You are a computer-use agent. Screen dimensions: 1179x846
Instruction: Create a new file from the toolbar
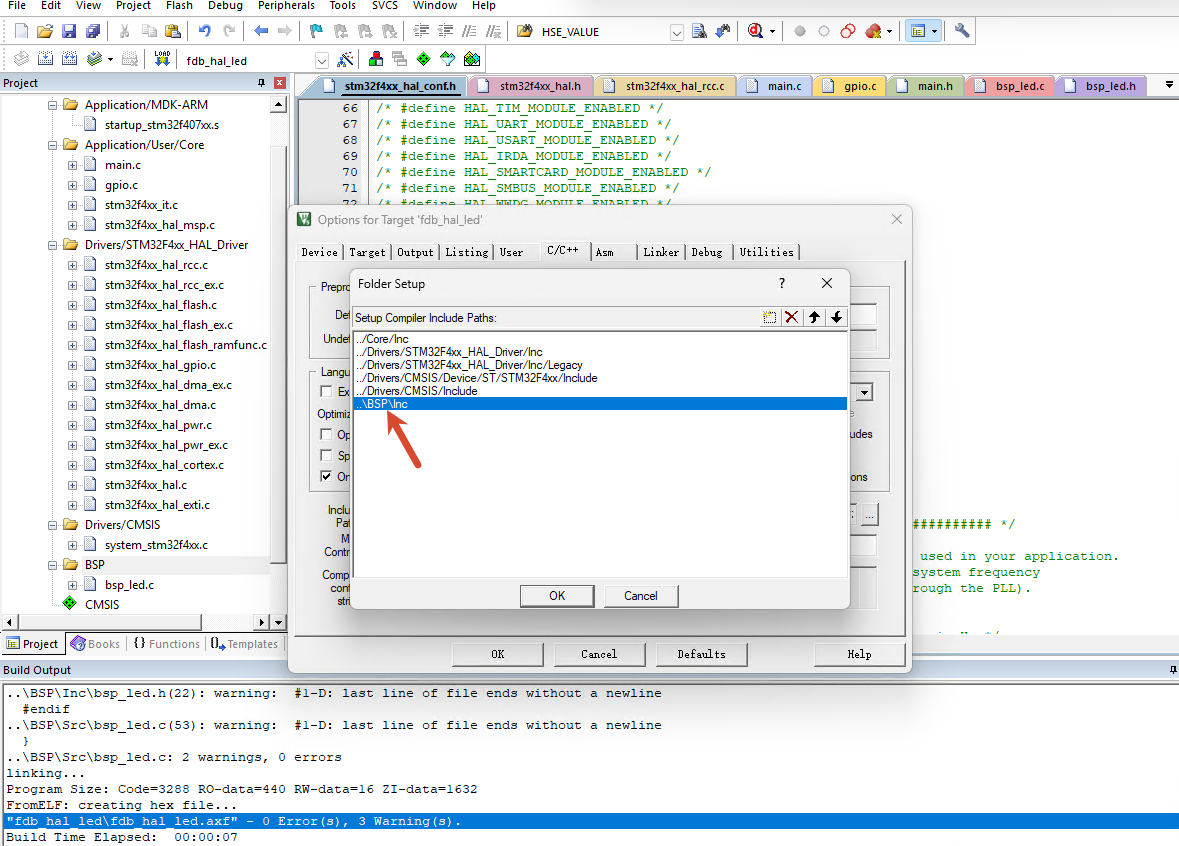coord(21,31)
